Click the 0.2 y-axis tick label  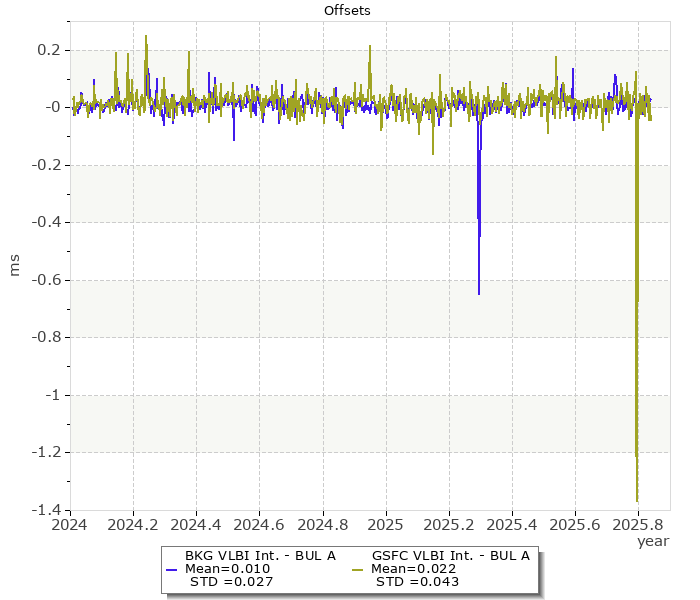50,50
